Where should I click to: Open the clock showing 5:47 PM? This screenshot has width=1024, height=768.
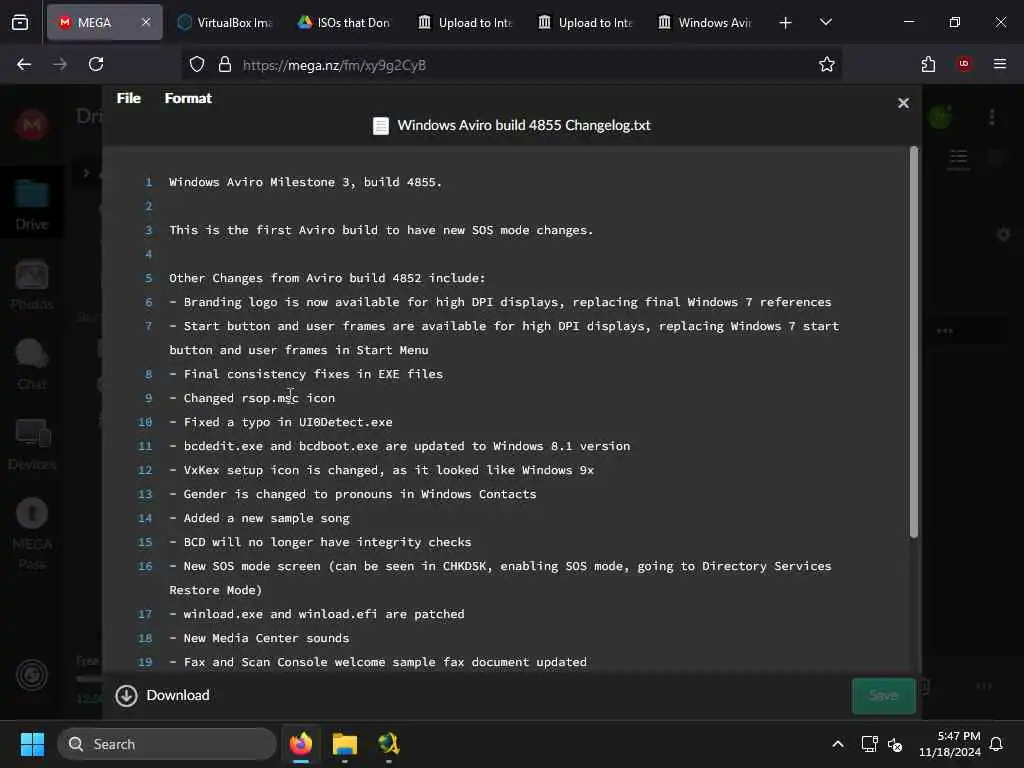[950, 744]
